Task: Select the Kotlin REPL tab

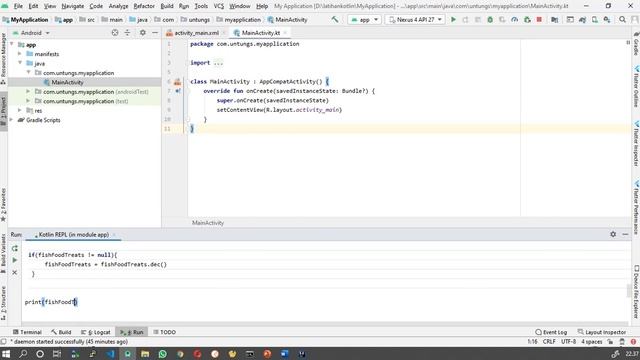Action: coord(73,235)
